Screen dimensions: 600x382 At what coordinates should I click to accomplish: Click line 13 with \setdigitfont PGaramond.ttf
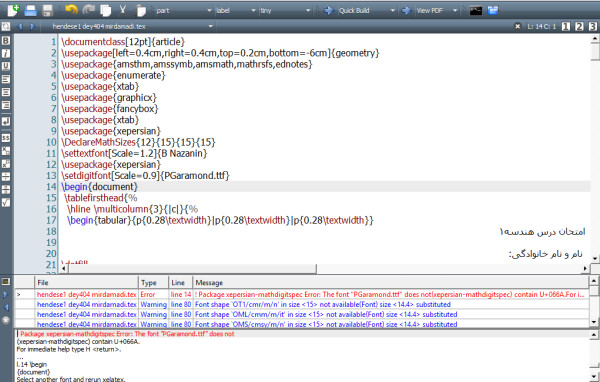(145, 176)
